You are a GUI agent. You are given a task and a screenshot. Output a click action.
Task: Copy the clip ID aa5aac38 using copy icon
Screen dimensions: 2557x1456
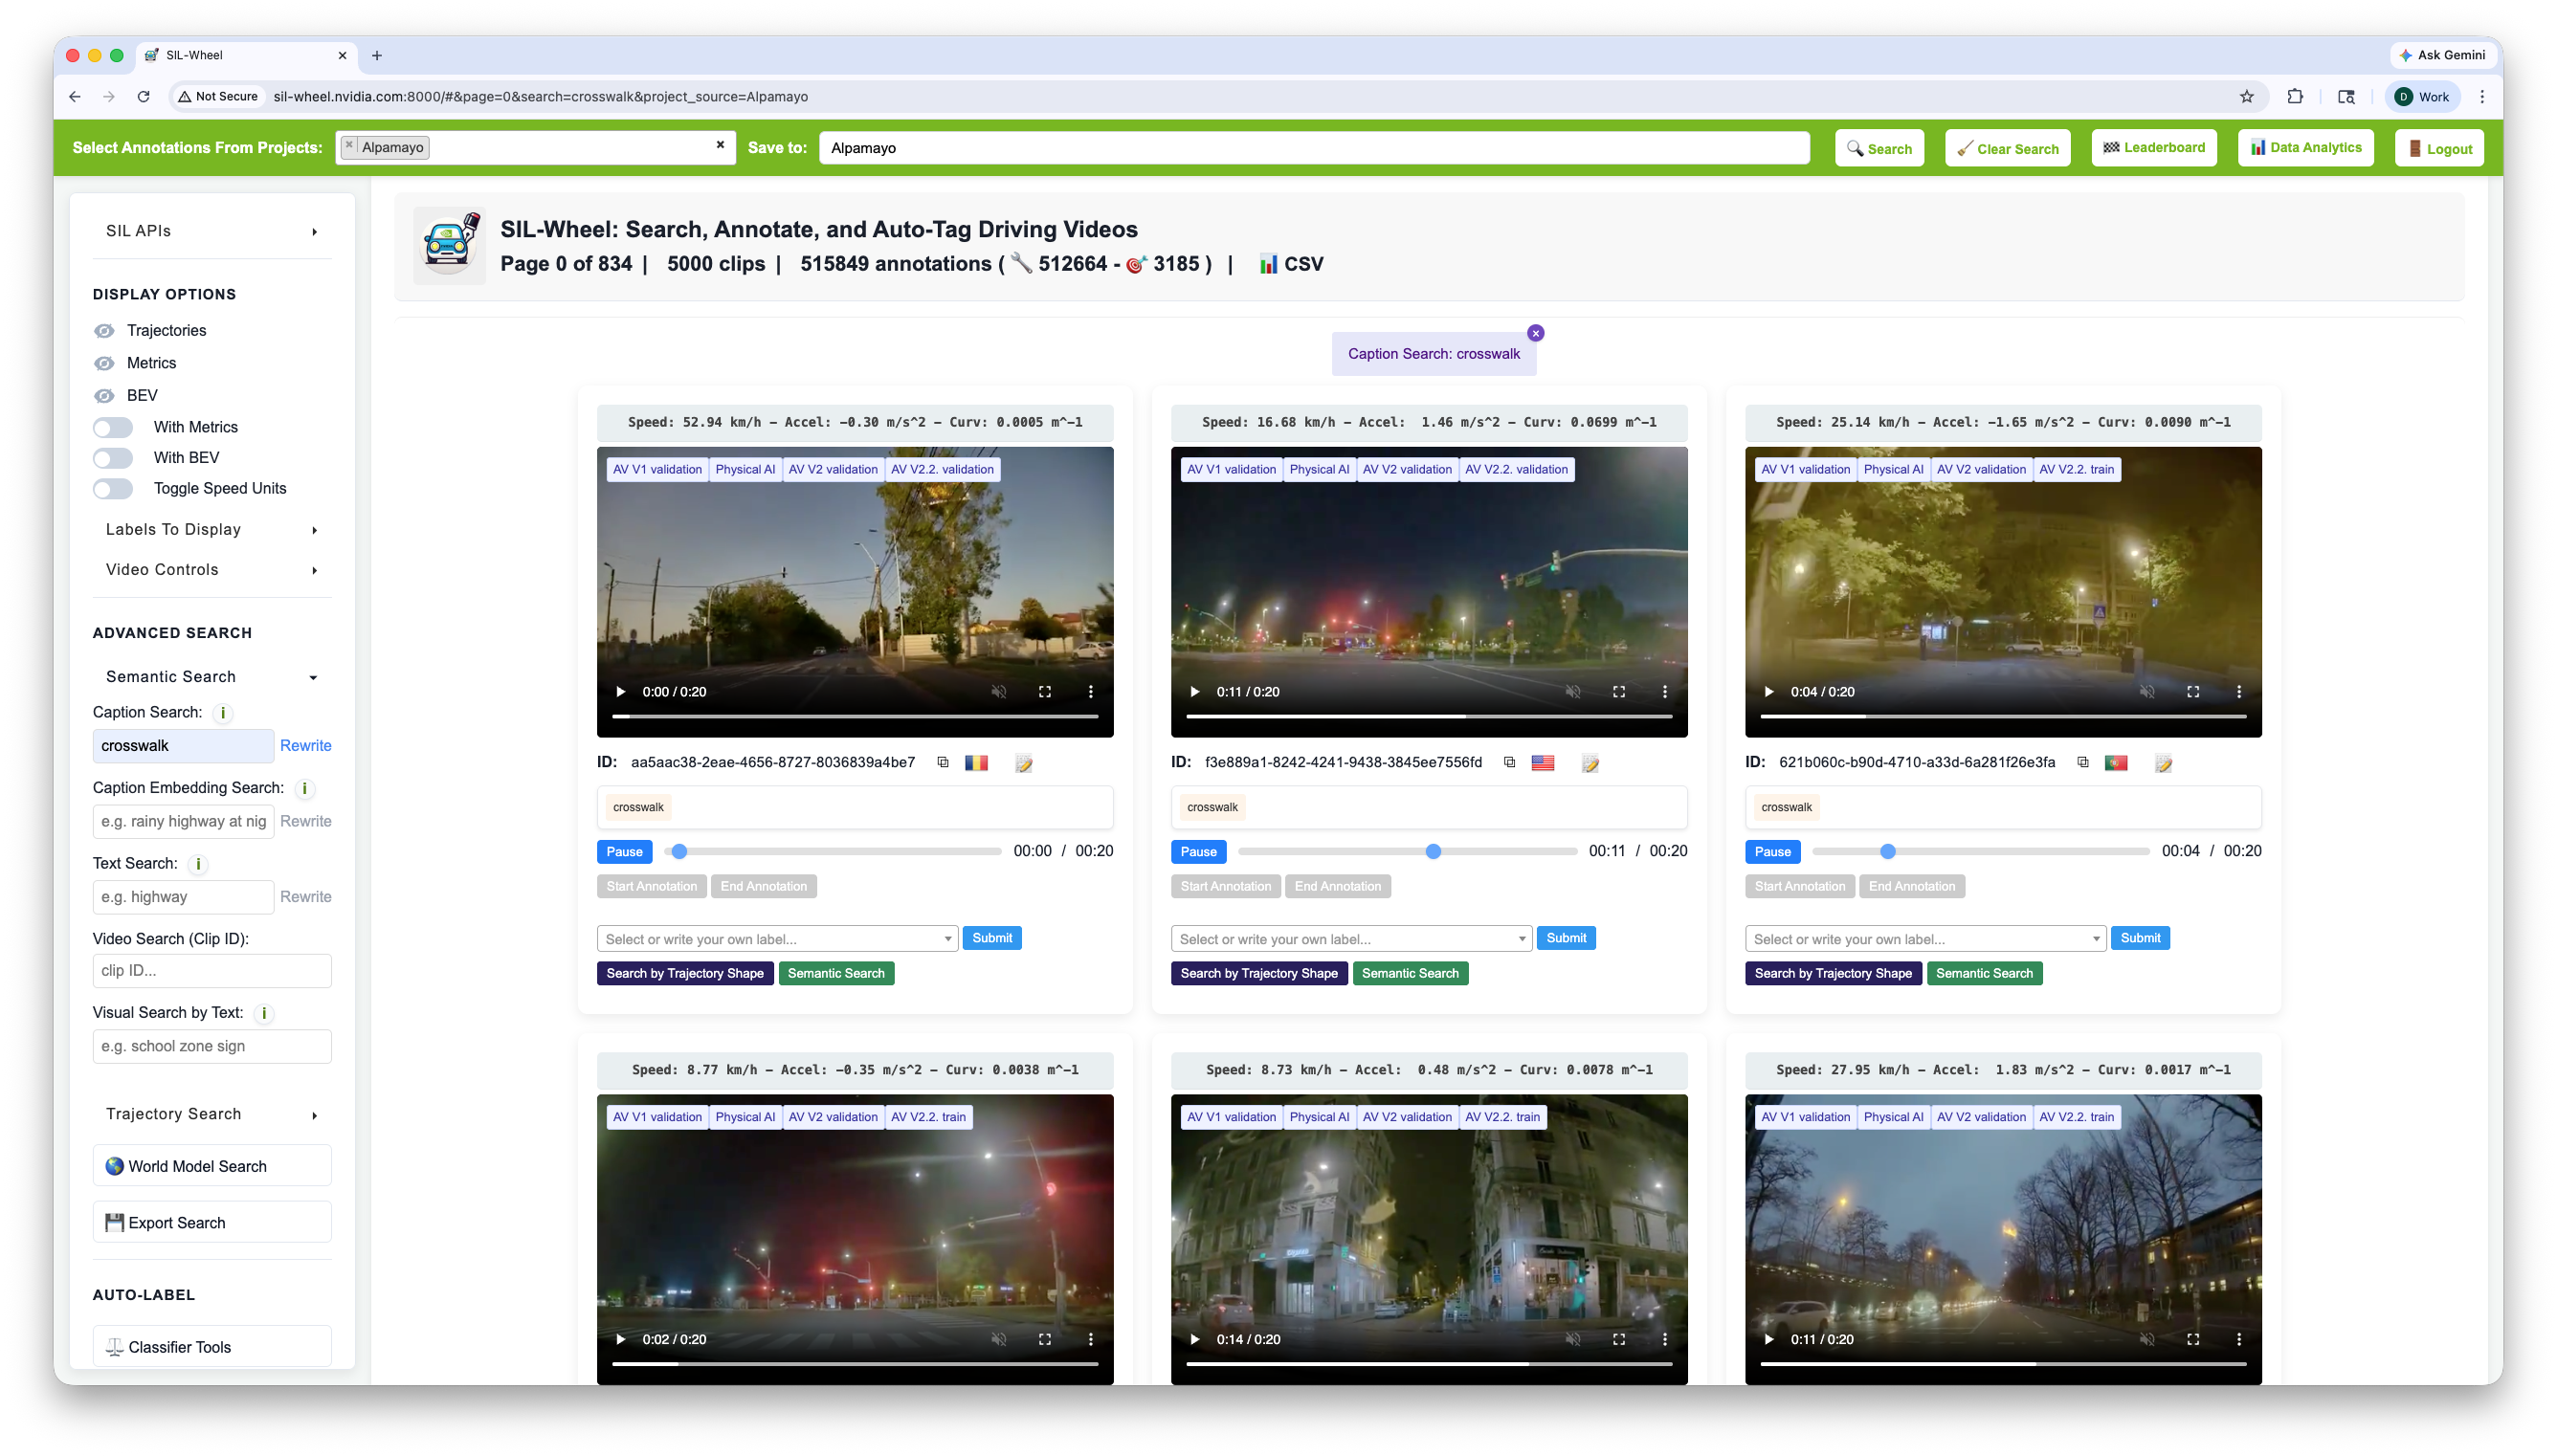point(942,762)
